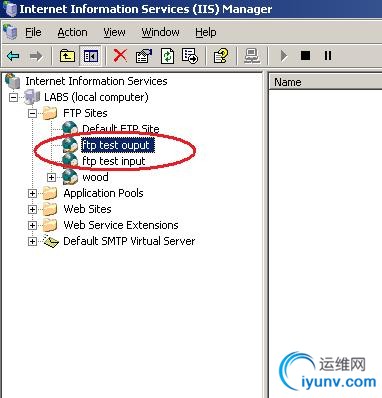Open the File menu

[33, 32]
